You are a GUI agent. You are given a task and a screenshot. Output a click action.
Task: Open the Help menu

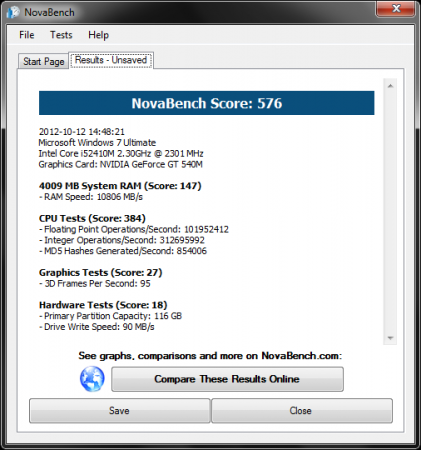click(x=98, y=35)
